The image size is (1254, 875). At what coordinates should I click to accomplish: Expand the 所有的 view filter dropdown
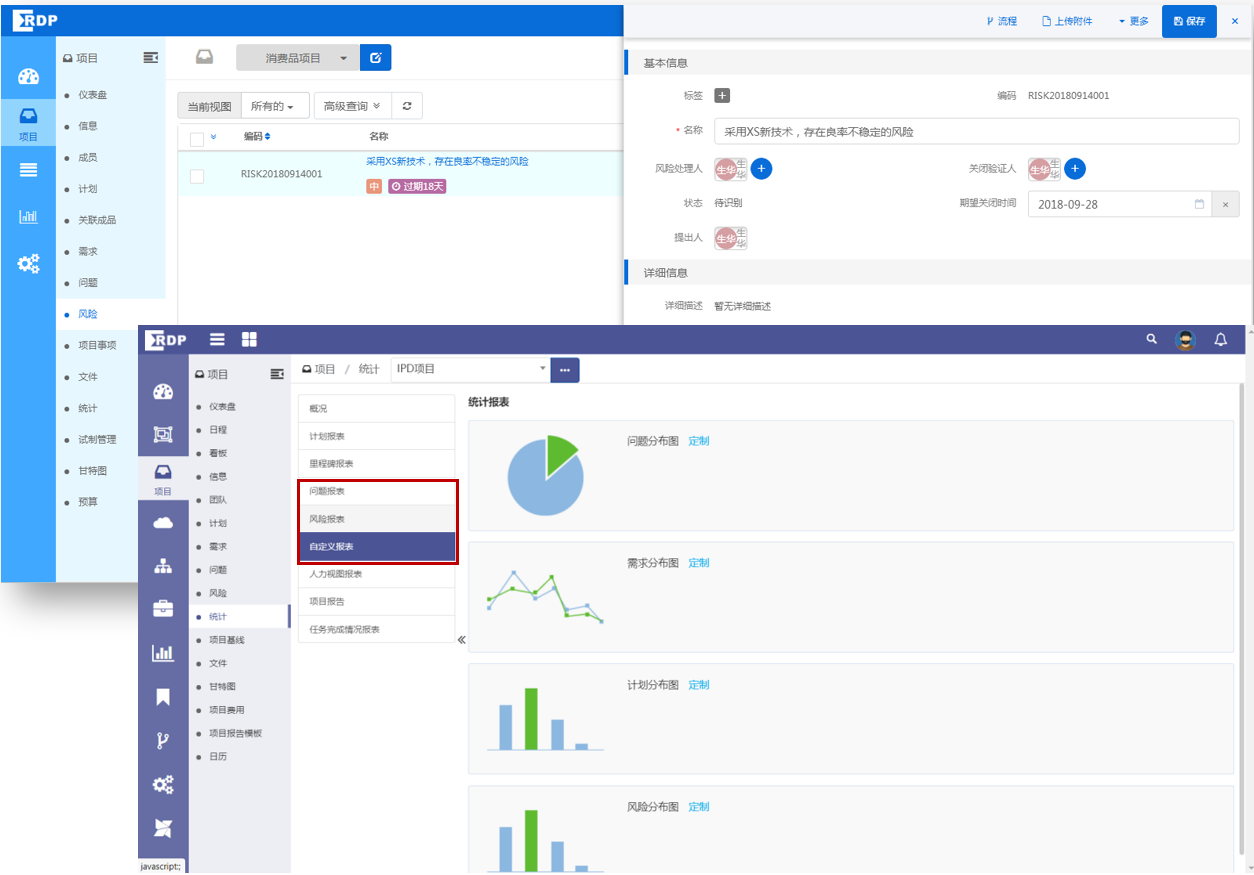click(273, 106)
